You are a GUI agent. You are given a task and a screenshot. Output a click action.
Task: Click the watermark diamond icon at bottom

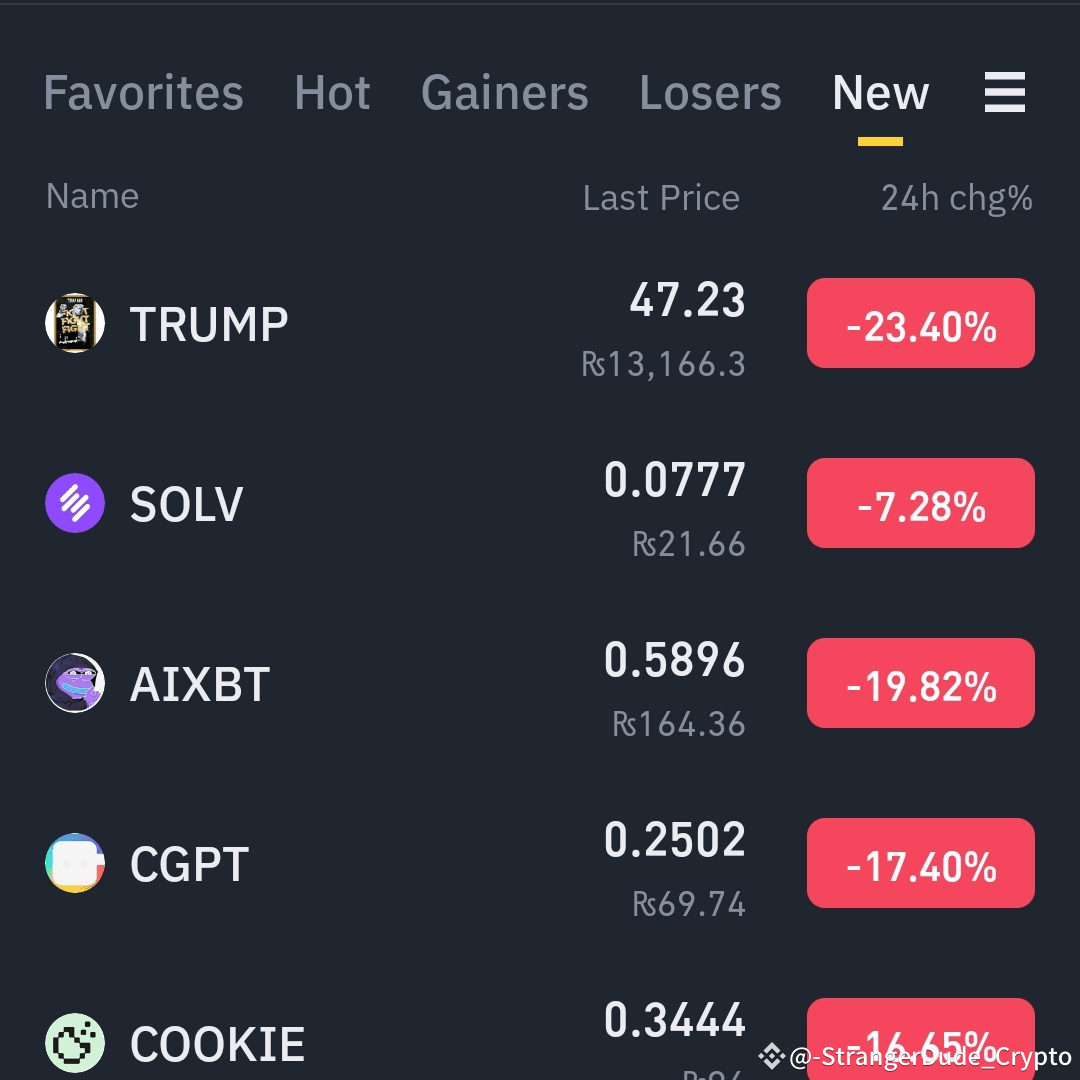coord(770,1055)
